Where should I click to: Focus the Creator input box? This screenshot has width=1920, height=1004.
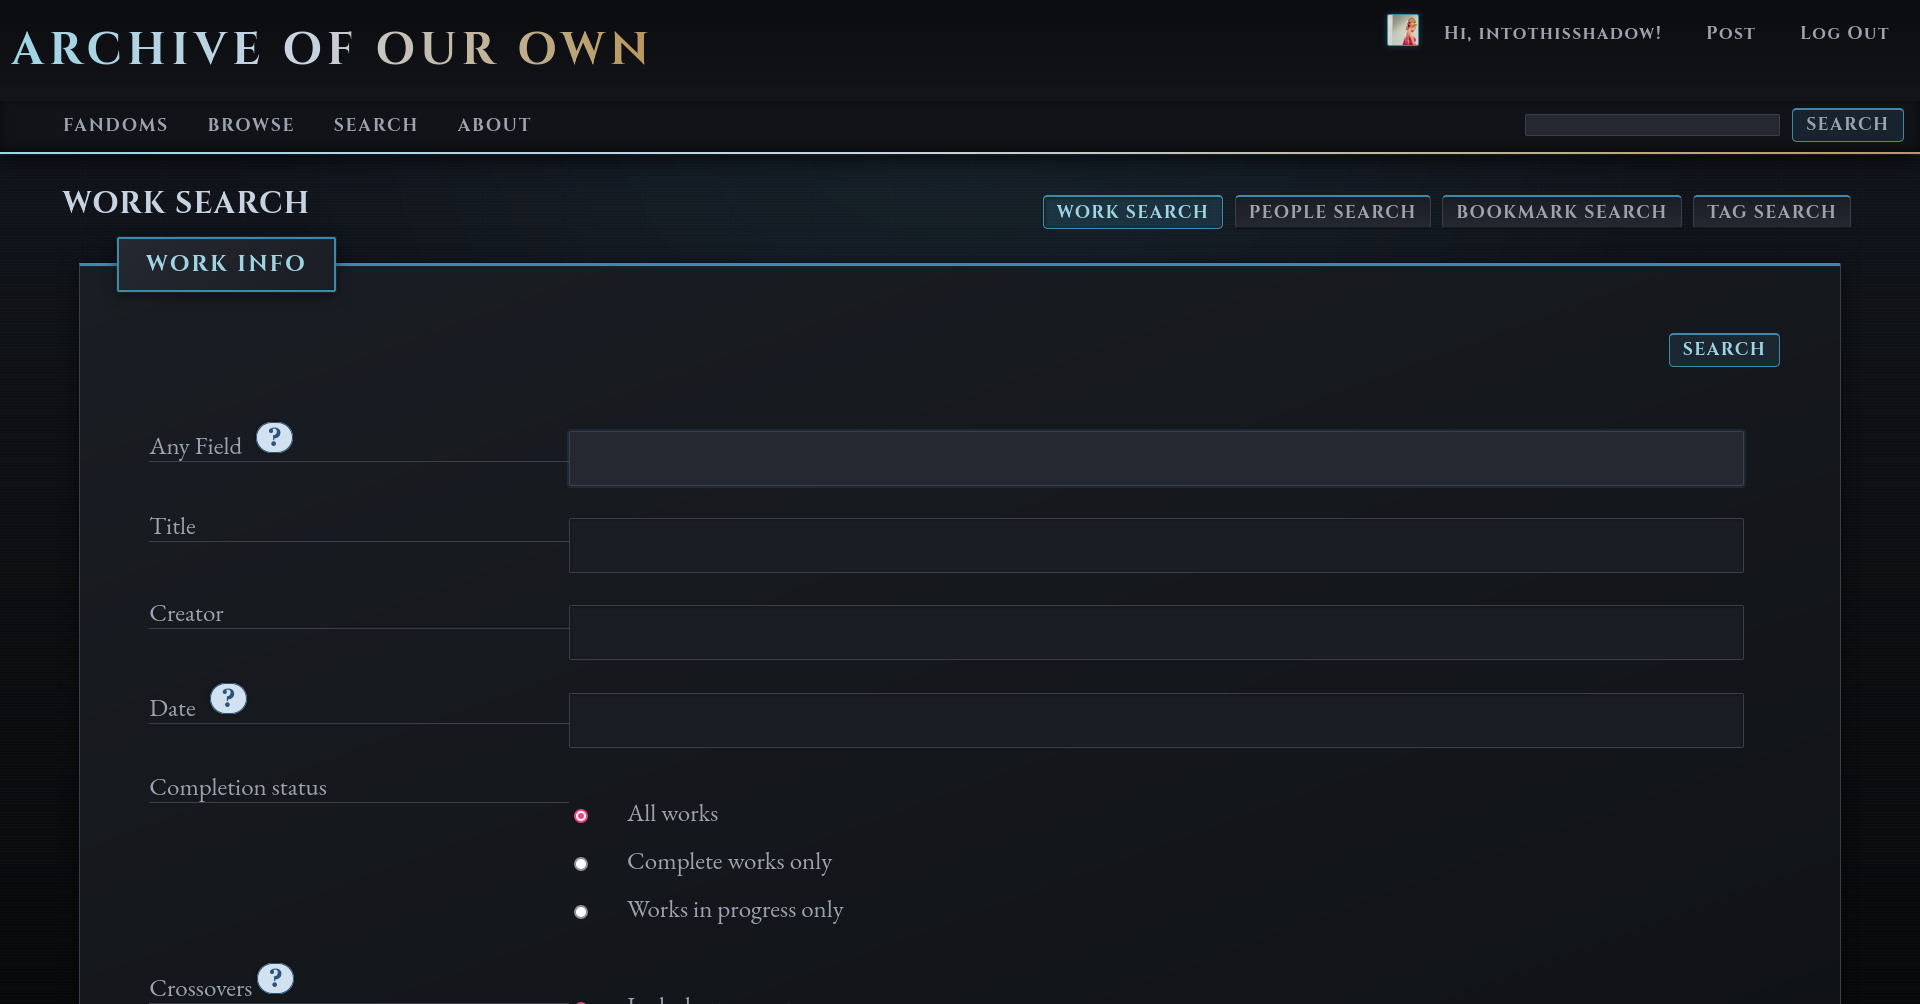point(1156,632)
